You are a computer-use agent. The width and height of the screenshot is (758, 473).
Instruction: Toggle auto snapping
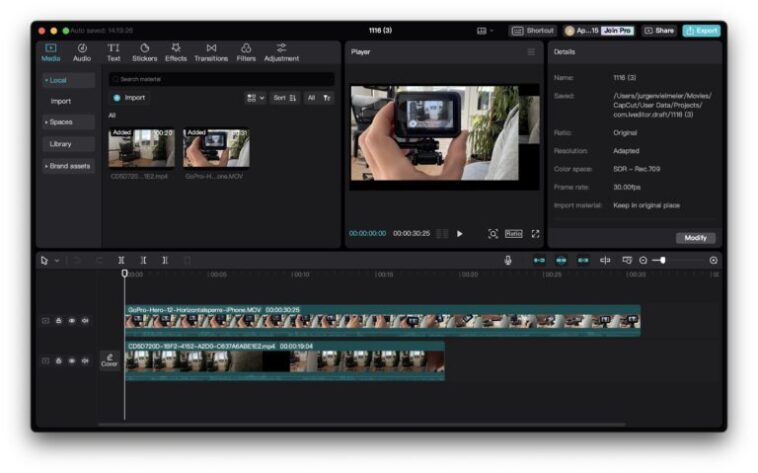pyautogui.click(x=561, y=260)
